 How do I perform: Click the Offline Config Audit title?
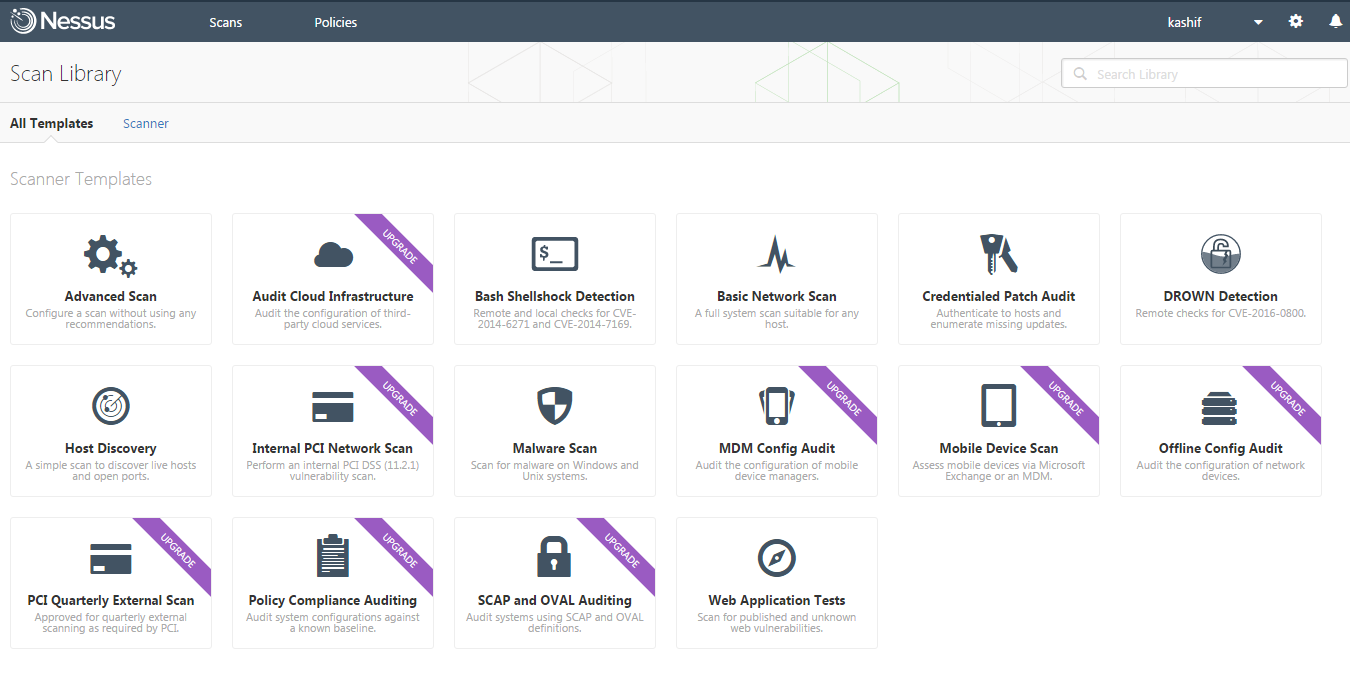[1221, 448]
